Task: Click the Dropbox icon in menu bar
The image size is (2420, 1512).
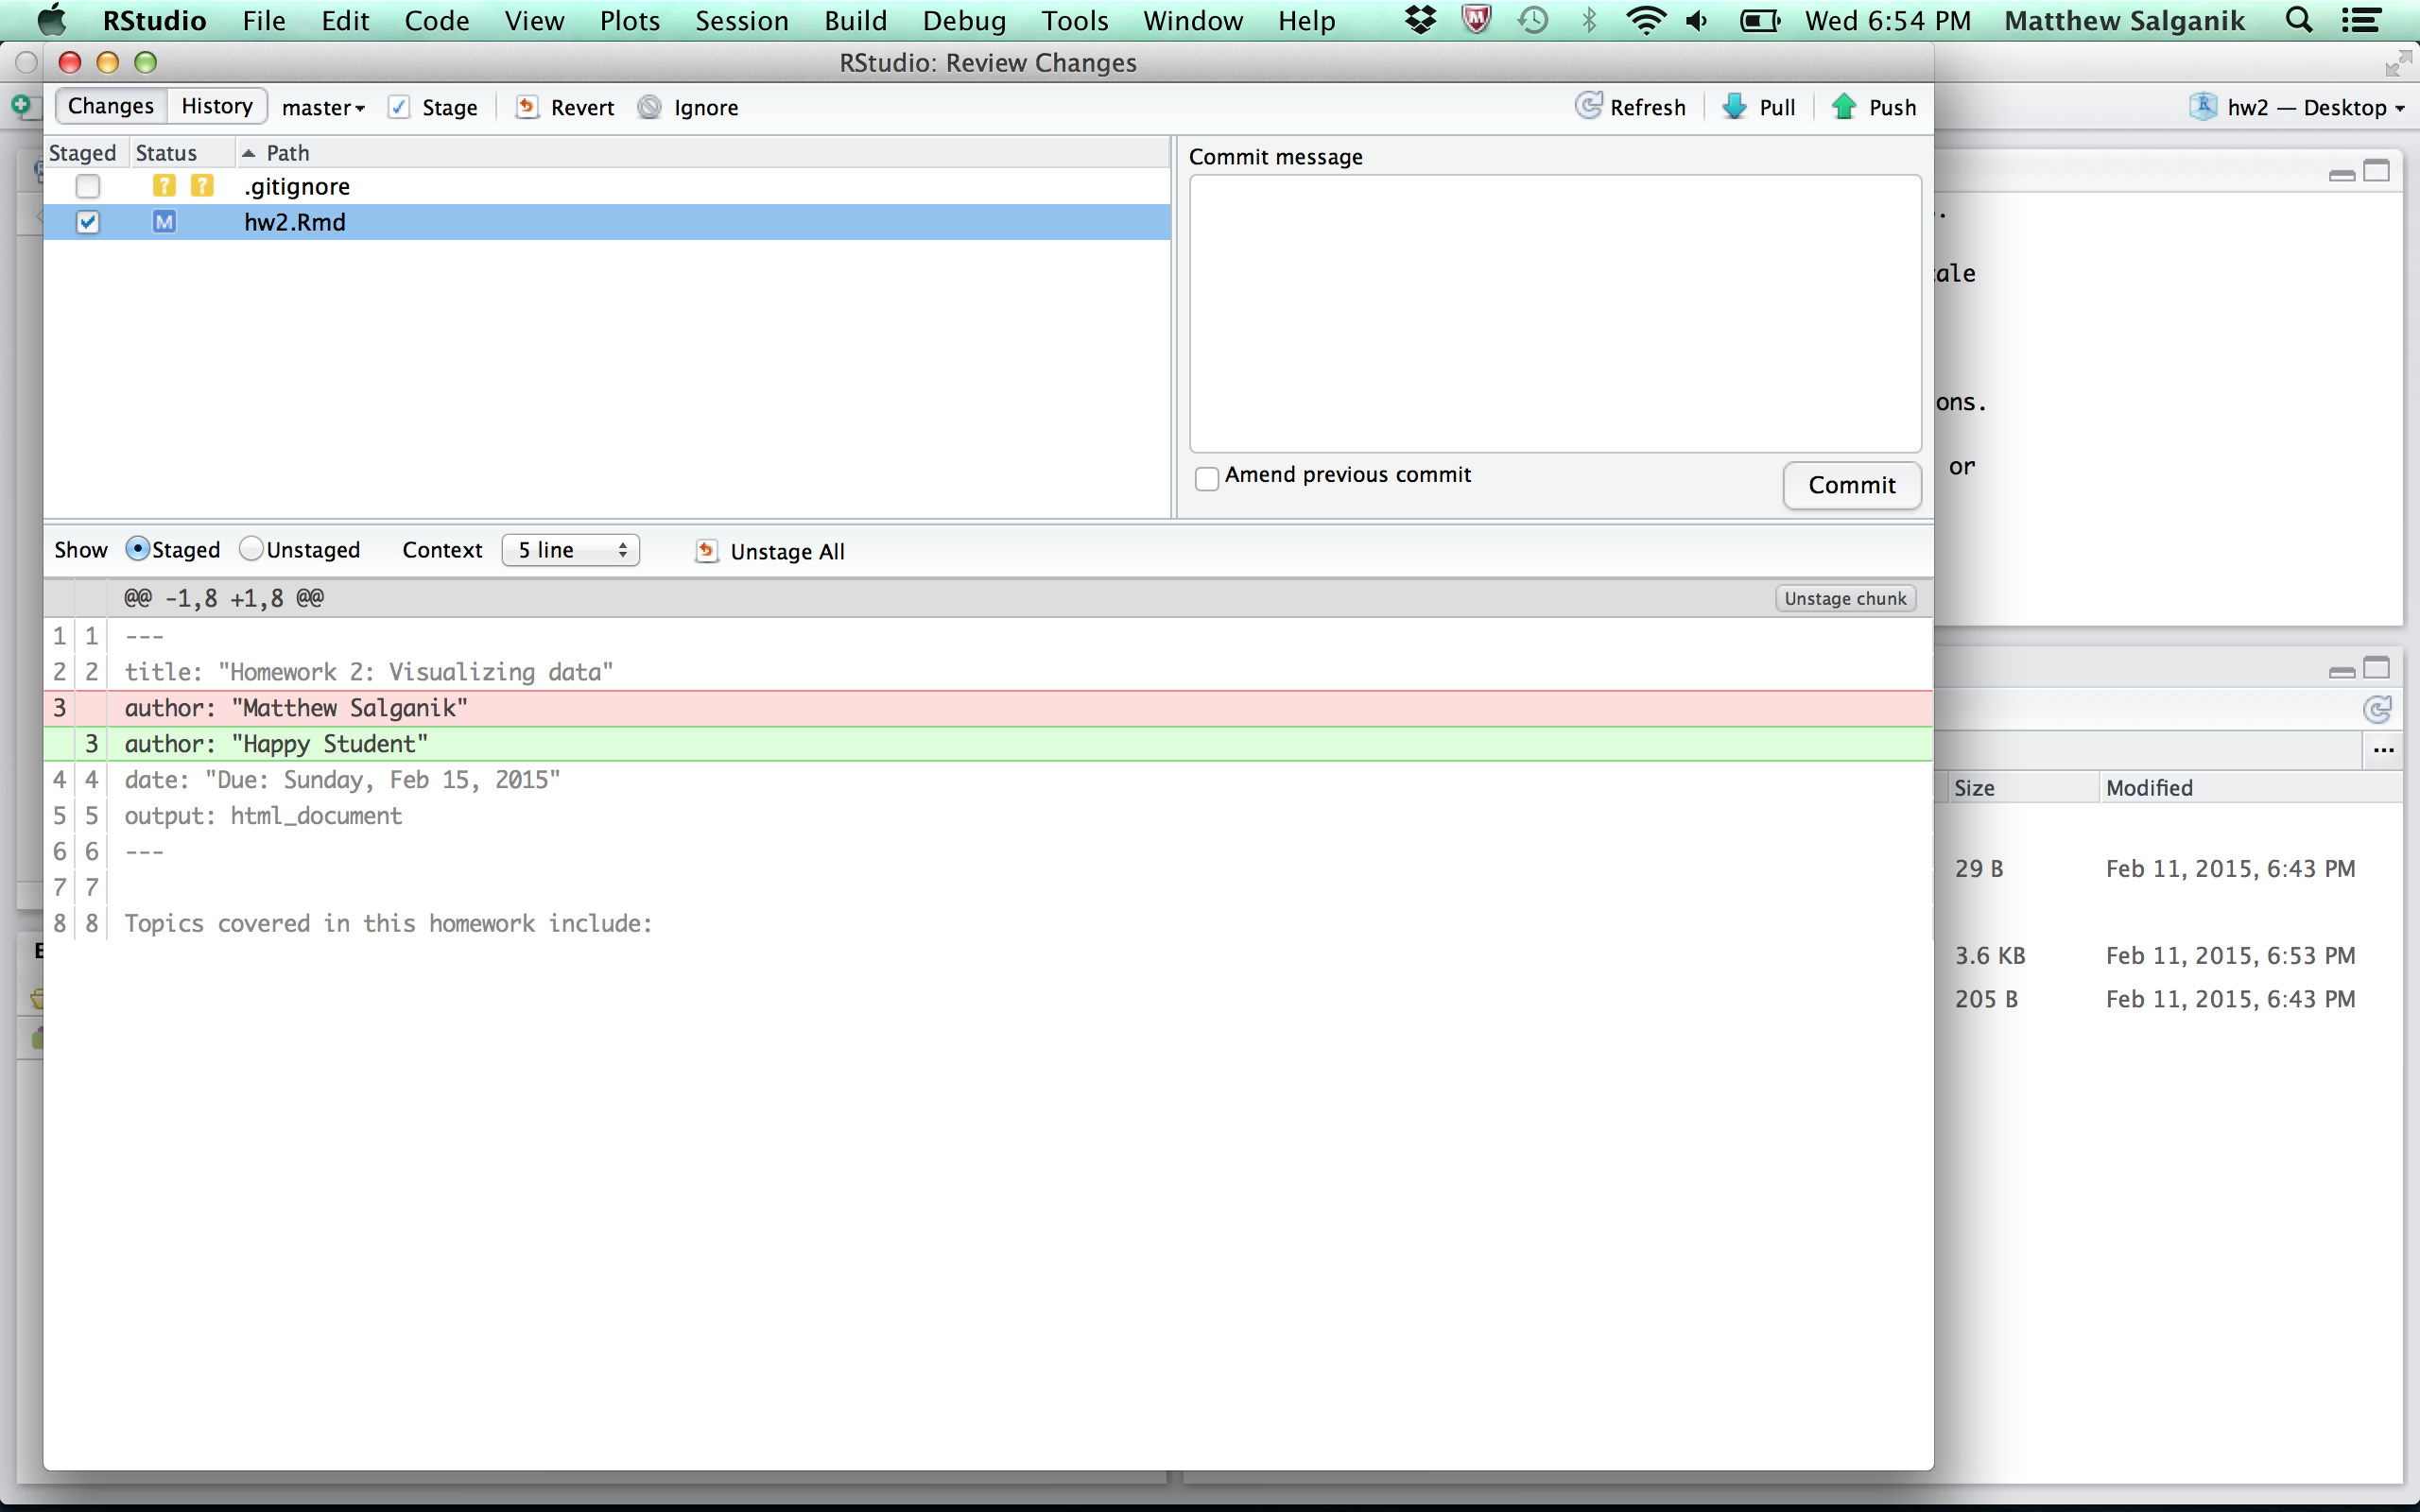Action: (x=1420, y=20)
